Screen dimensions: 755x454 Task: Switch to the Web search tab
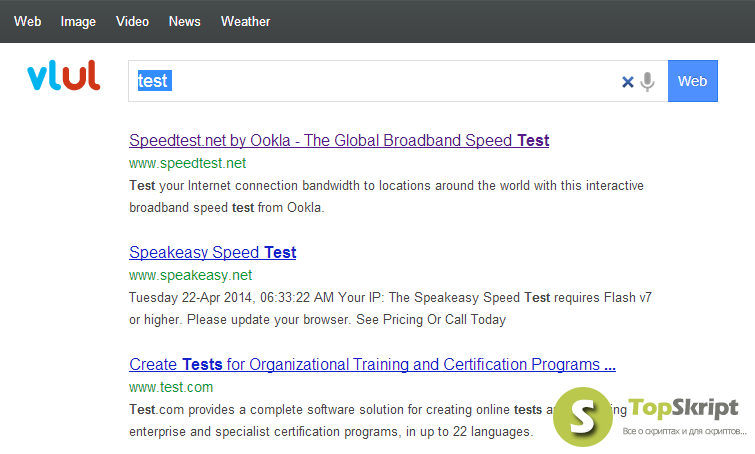tap(27, 22)
